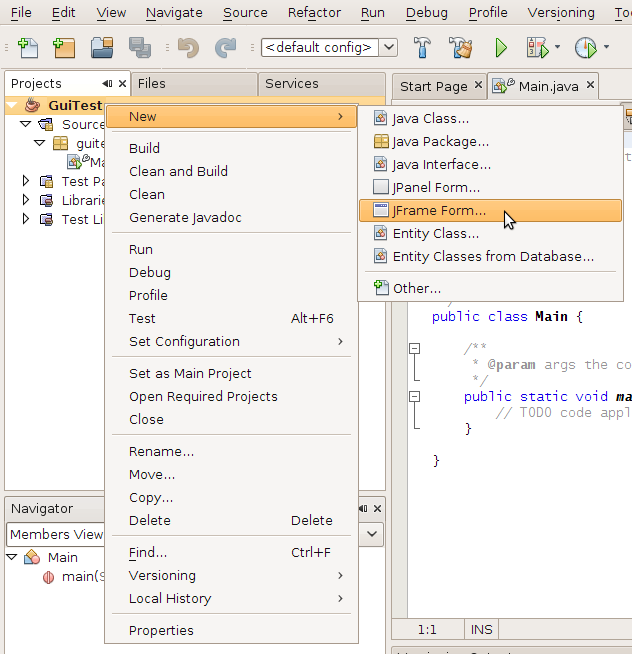Choose Other from the New submenu
Screen dimensions: 632x654
coord(491,288)
